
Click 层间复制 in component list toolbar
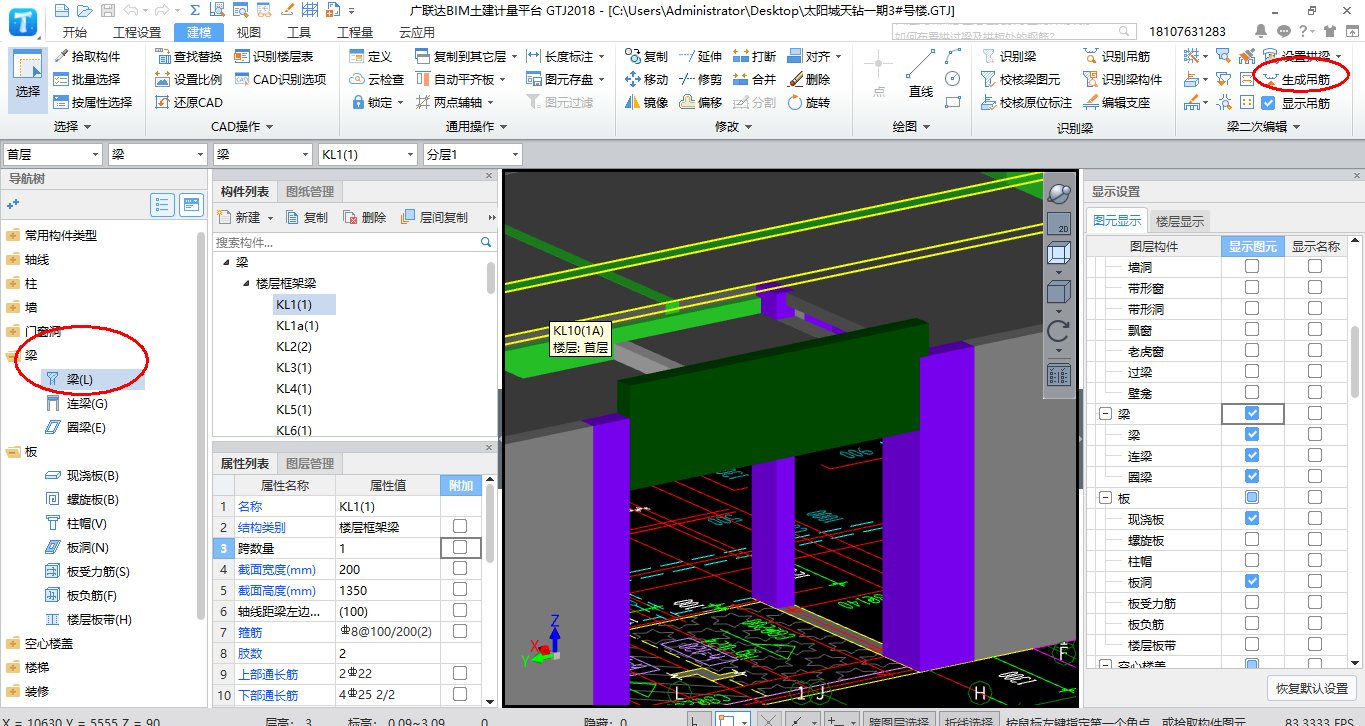pyautogui.click(x=435, y=217)
